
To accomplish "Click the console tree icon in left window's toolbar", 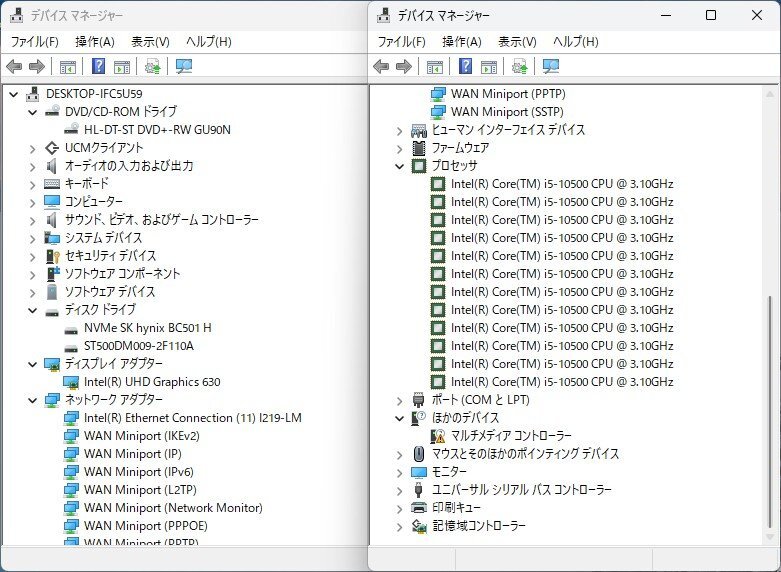I will [x=67, y=67].
